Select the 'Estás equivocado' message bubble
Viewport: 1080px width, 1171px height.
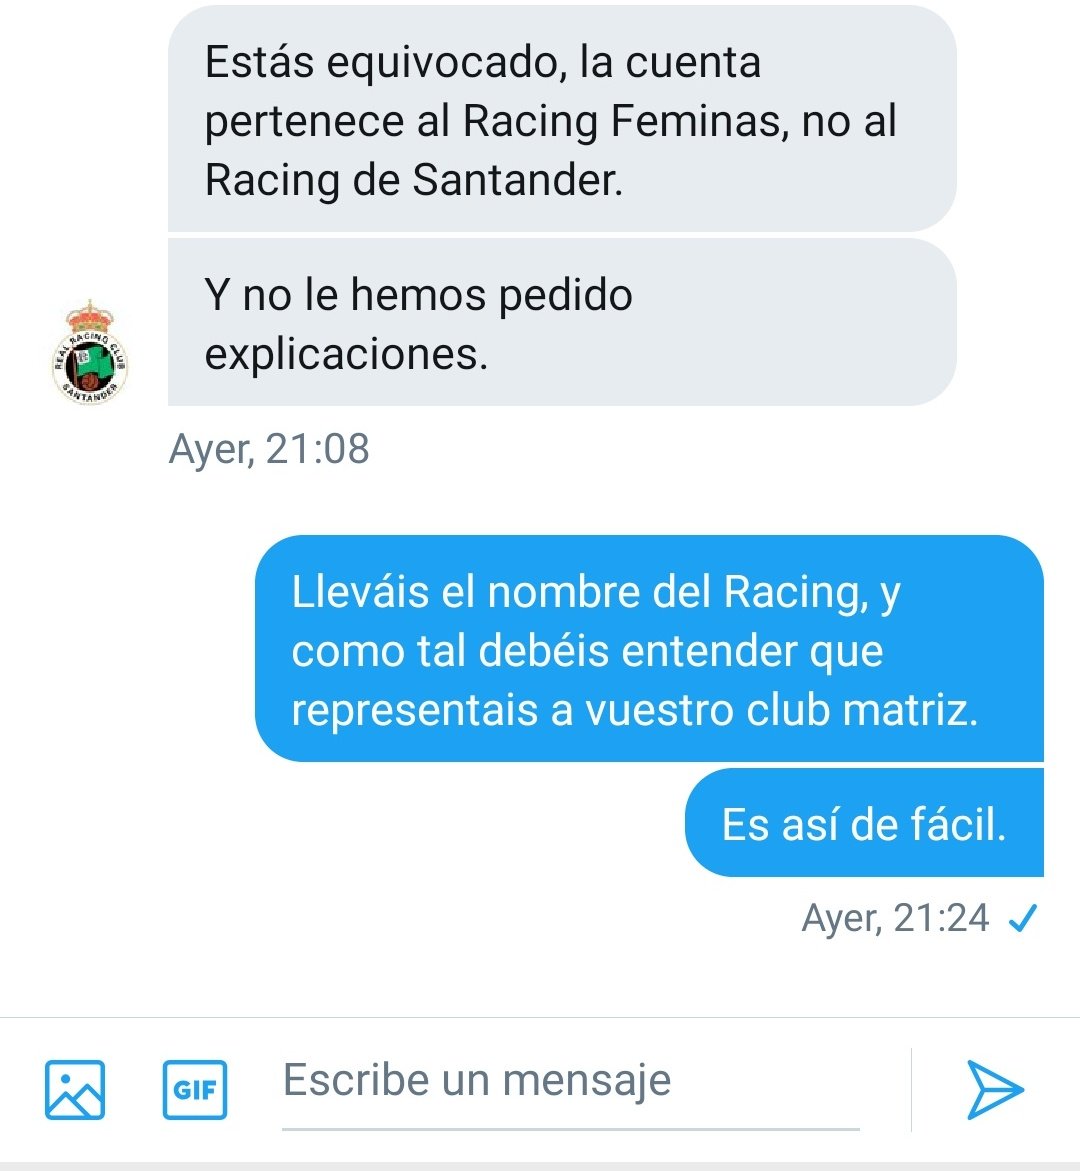pyautogui.click(x=562, y=119)
